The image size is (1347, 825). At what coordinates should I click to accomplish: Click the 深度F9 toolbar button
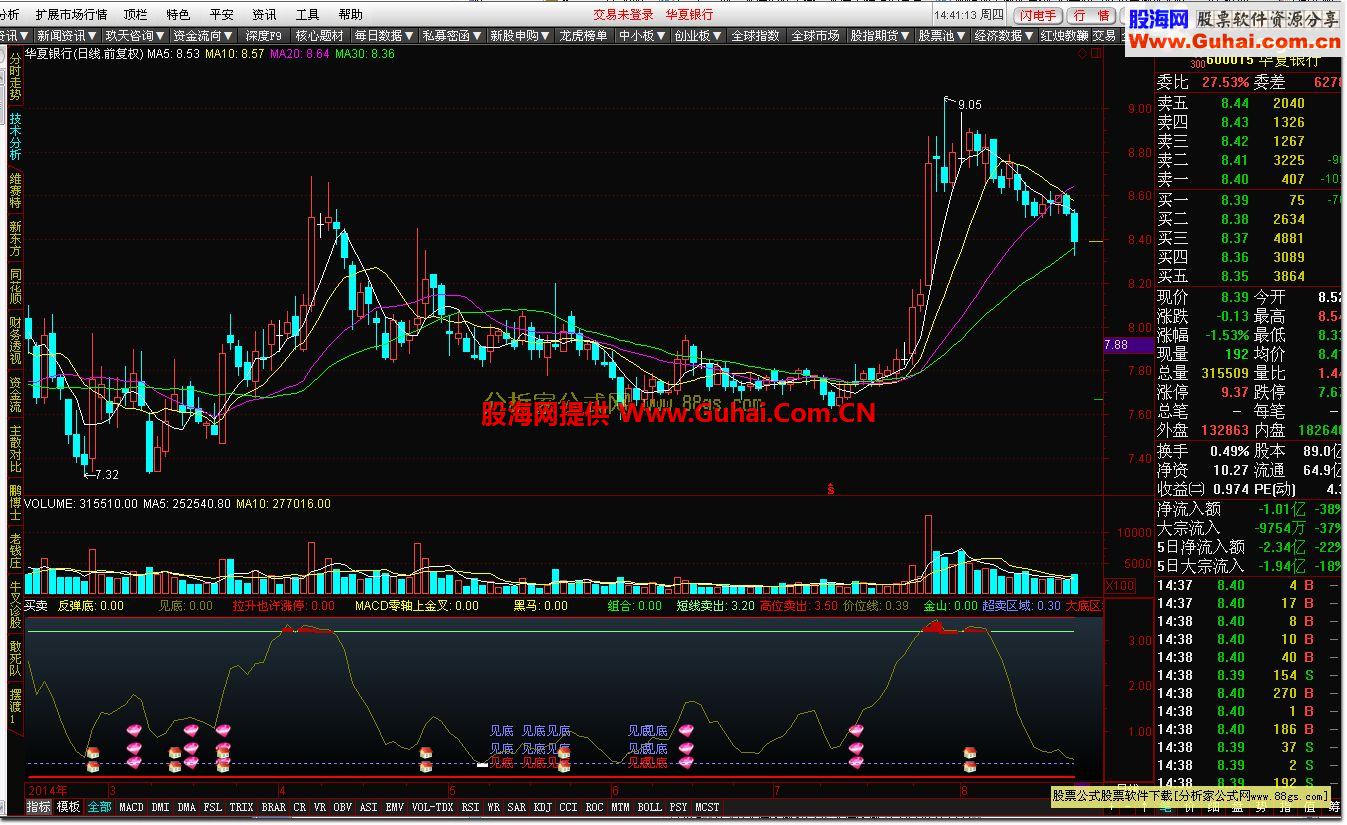(x=263, y=35)
